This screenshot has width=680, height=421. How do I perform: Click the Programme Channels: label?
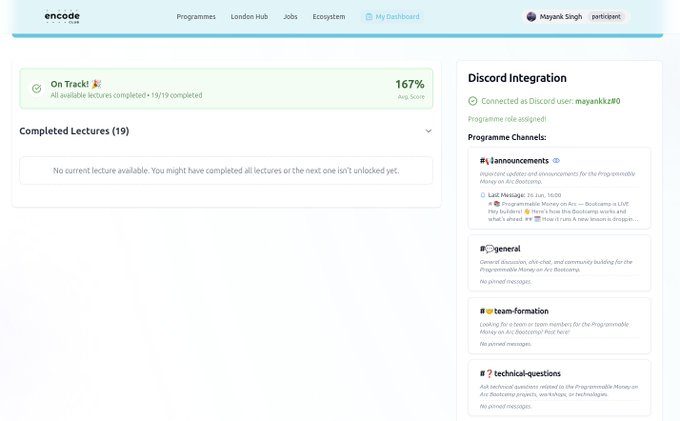pos(507,137)
